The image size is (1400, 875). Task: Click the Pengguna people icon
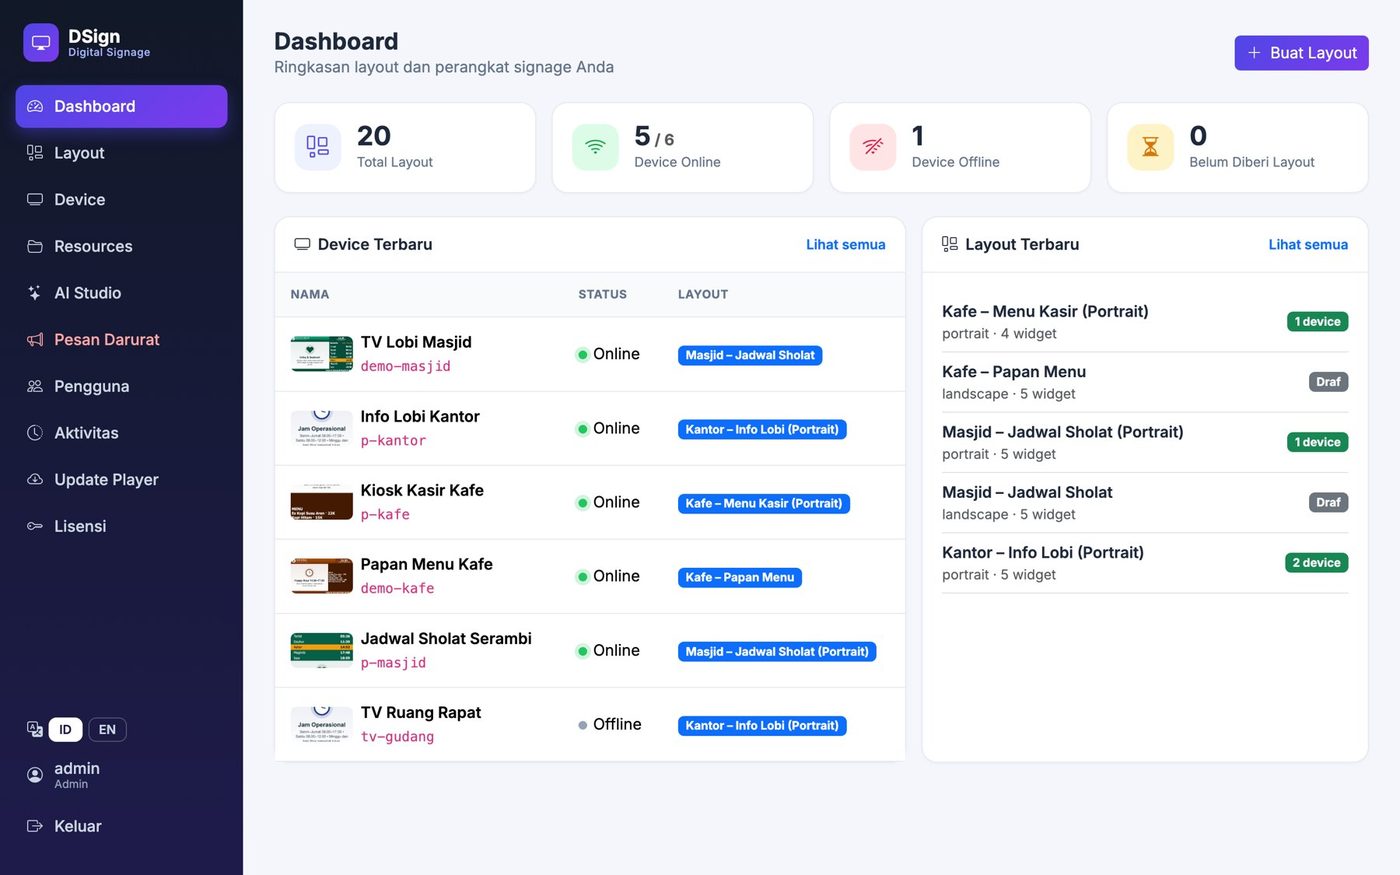[x=35, y=386]
